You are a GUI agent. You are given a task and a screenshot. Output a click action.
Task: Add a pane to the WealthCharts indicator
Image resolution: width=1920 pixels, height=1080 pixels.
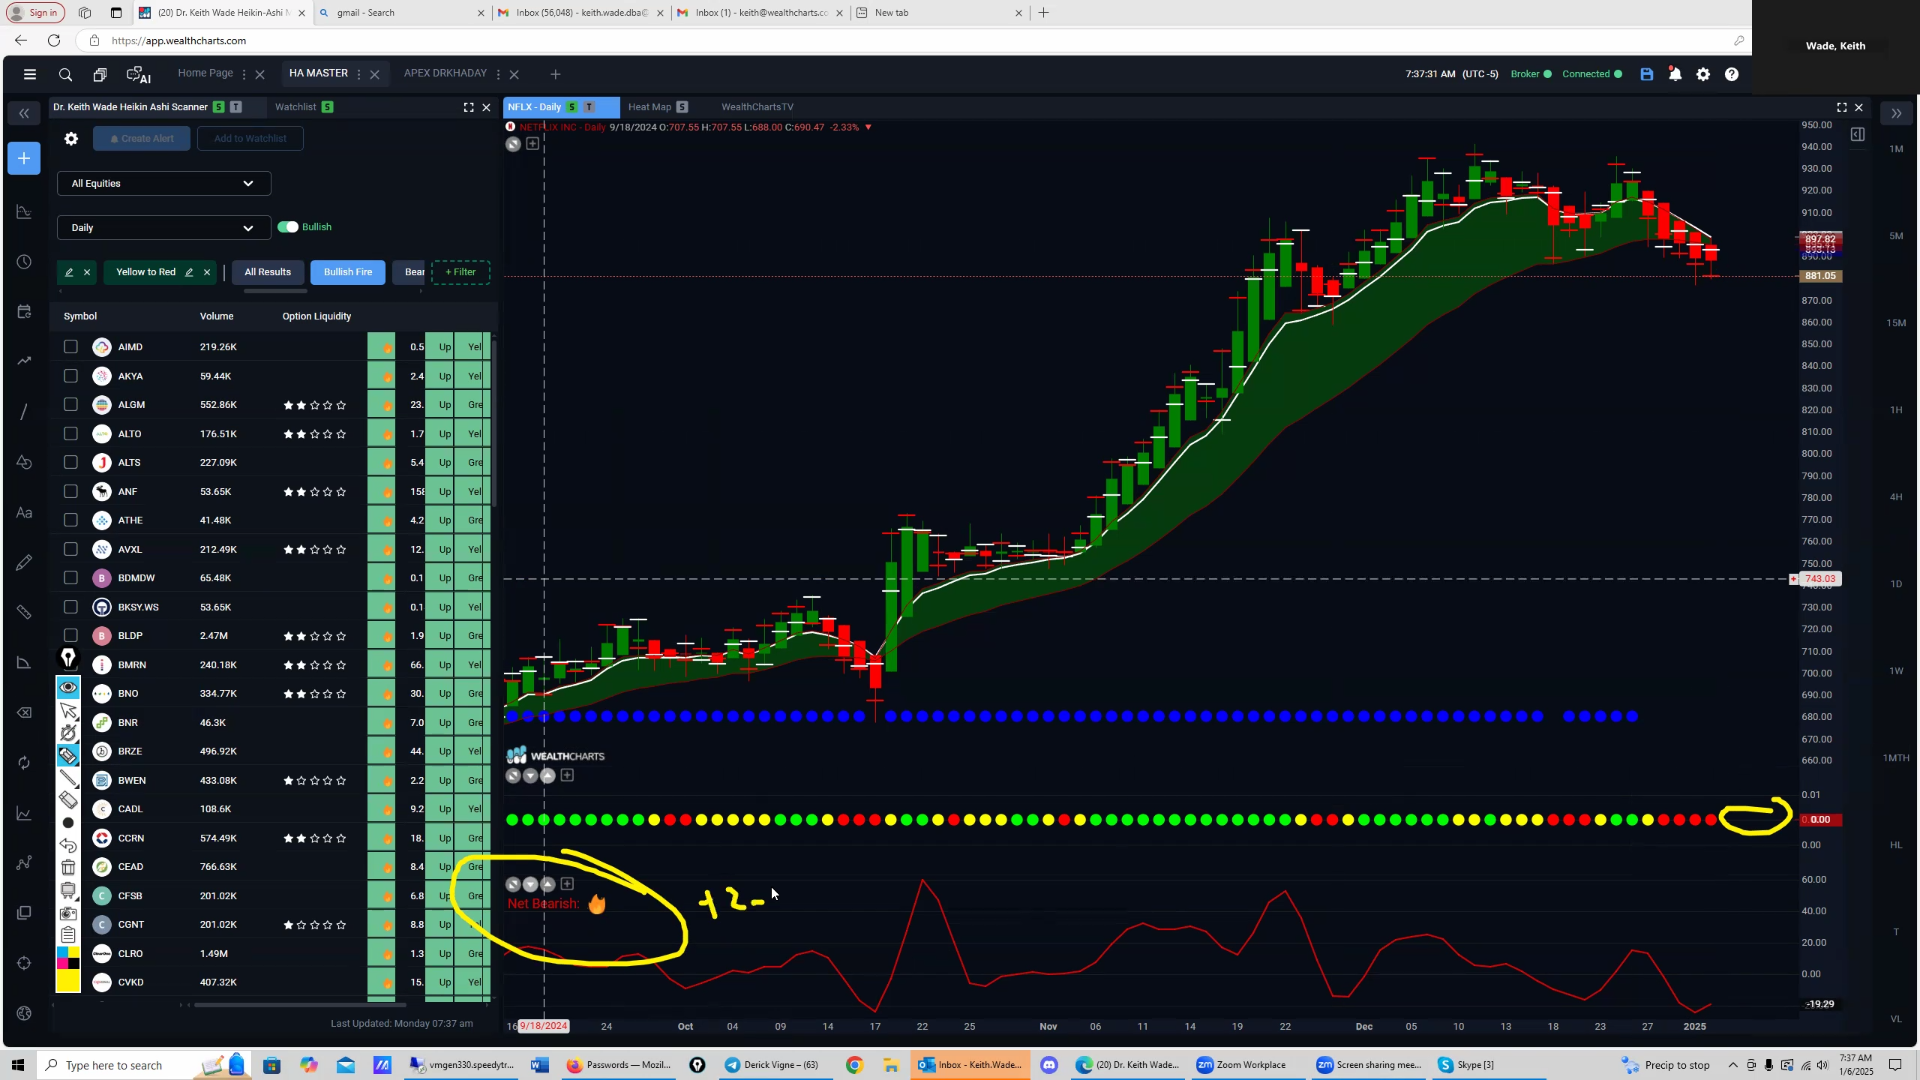point(567,775)
